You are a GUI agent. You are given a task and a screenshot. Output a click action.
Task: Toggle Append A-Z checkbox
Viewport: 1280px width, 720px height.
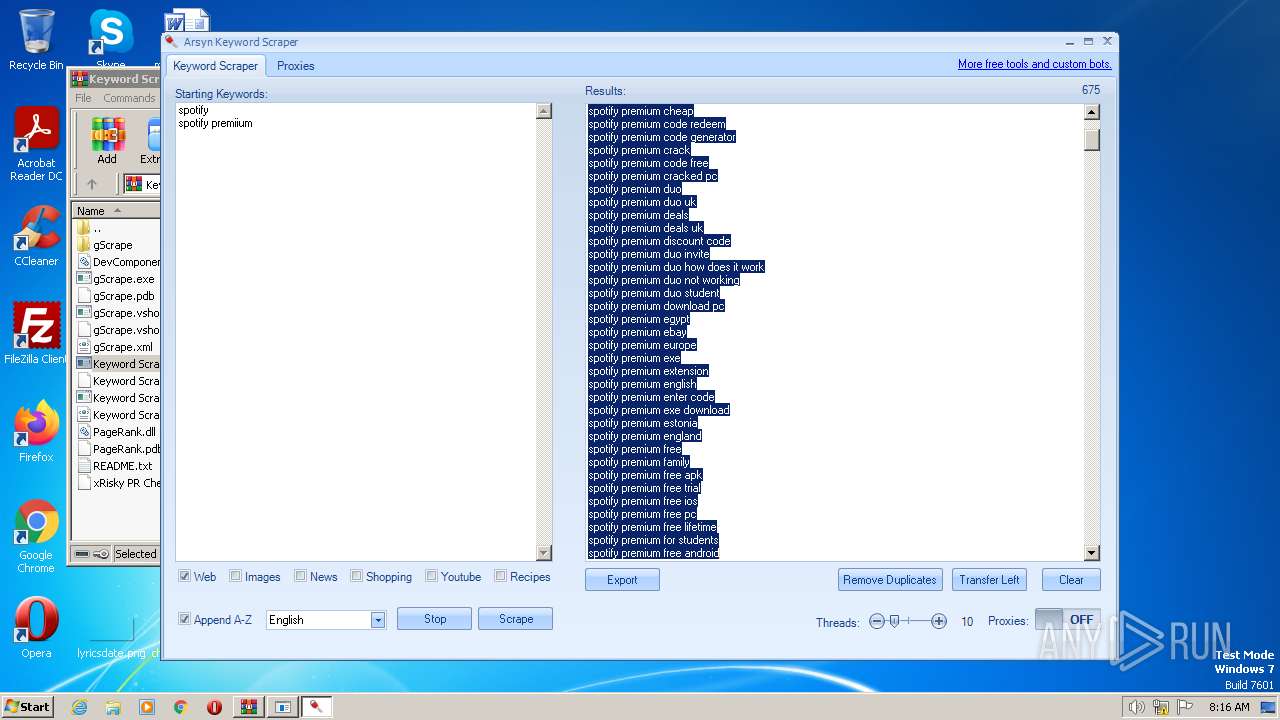pos(185,619)
